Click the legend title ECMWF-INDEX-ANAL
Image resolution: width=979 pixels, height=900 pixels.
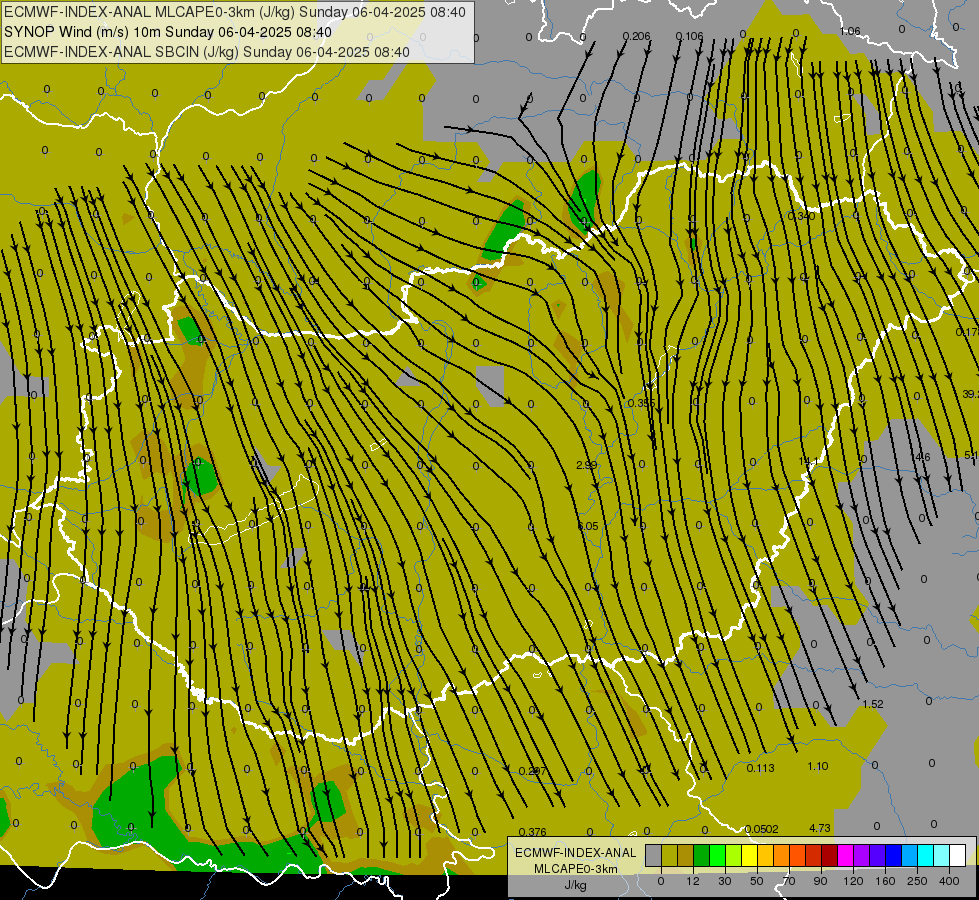[x=576, y=853]
